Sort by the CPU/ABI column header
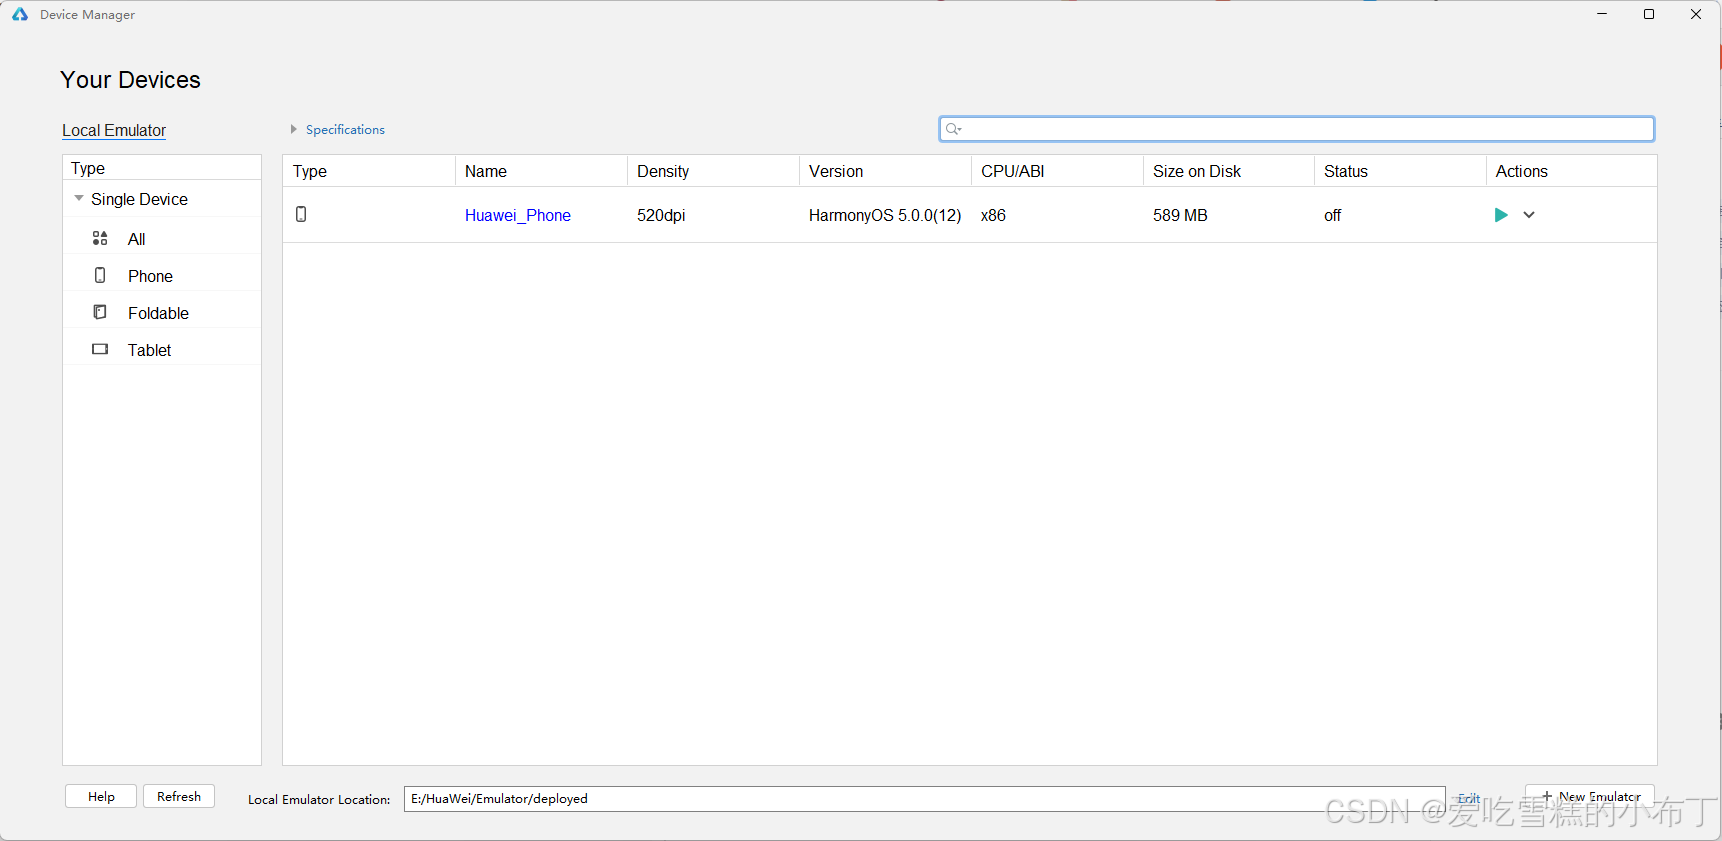This screenshot has height=841, width=1722. [x=1057, y=171]
